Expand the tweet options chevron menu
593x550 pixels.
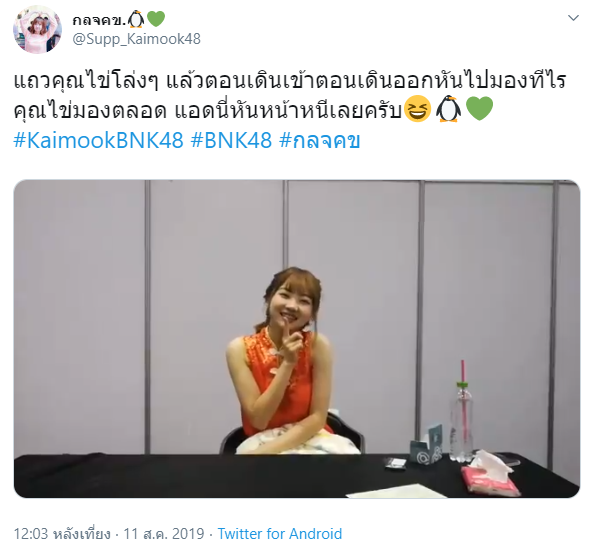pyautogui.click(x=573, y=18)
